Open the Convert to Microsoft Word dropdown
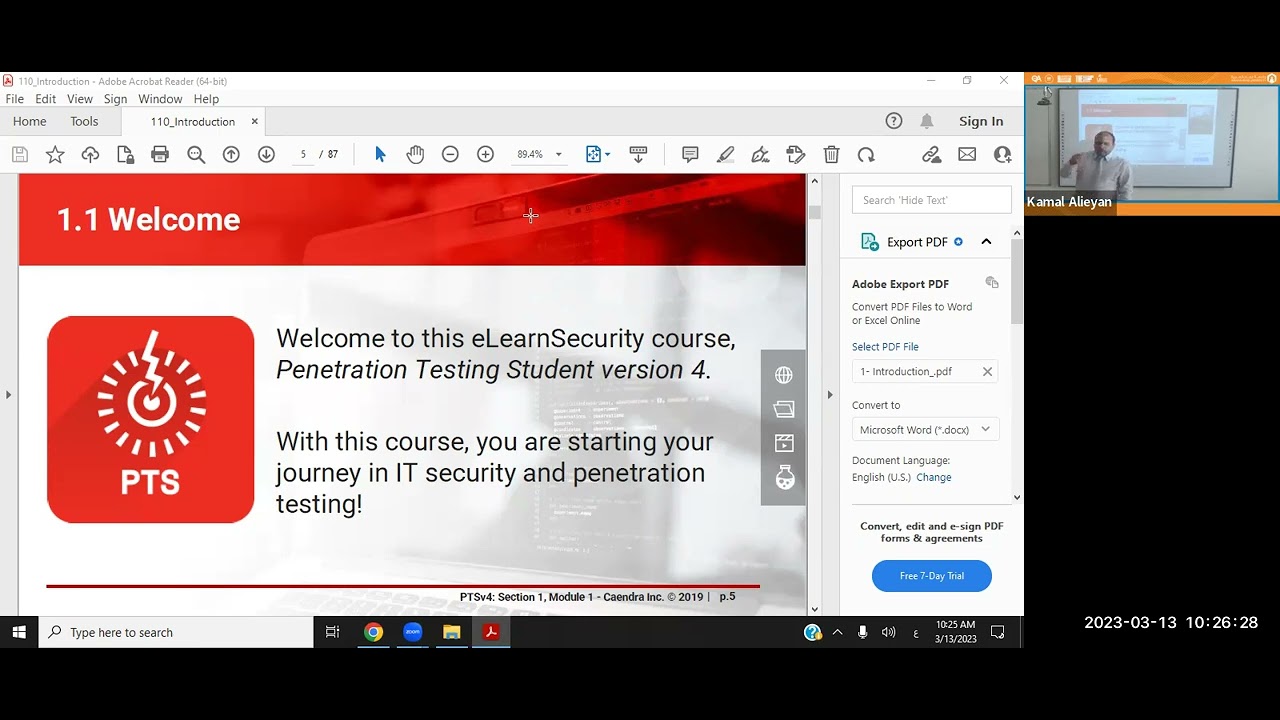This screenshot has width=1280, height=720. click(925, 429)
